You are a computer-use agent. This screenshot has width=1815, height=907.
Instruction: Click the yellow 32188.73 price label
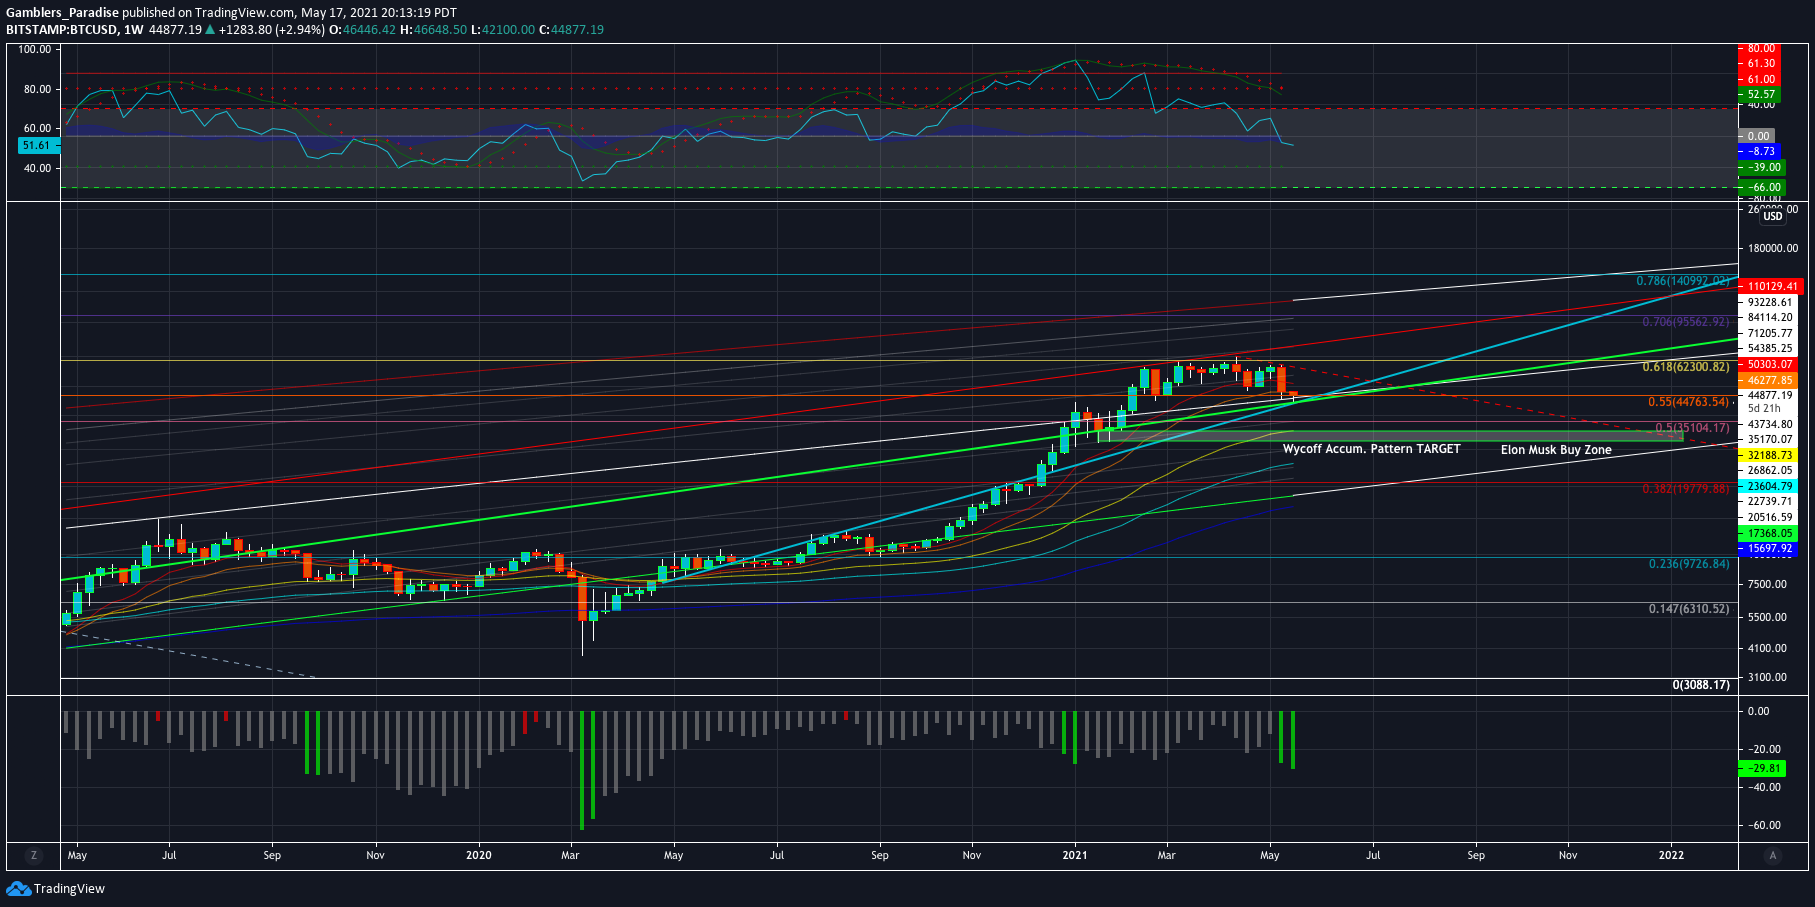tap(1769, 455)
